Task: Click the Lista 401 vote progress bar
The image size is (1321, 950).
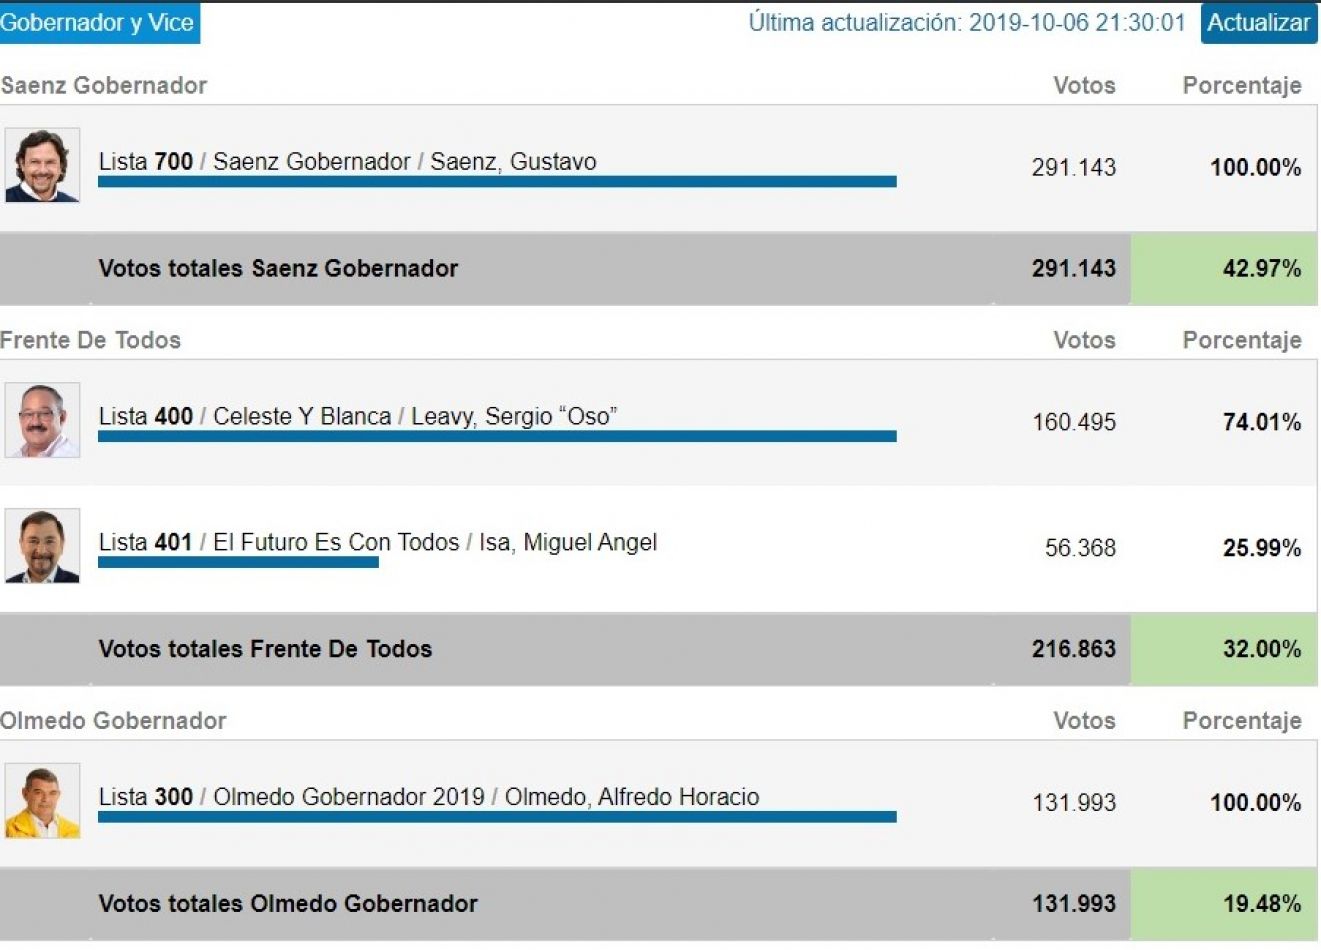Action: 238,562
